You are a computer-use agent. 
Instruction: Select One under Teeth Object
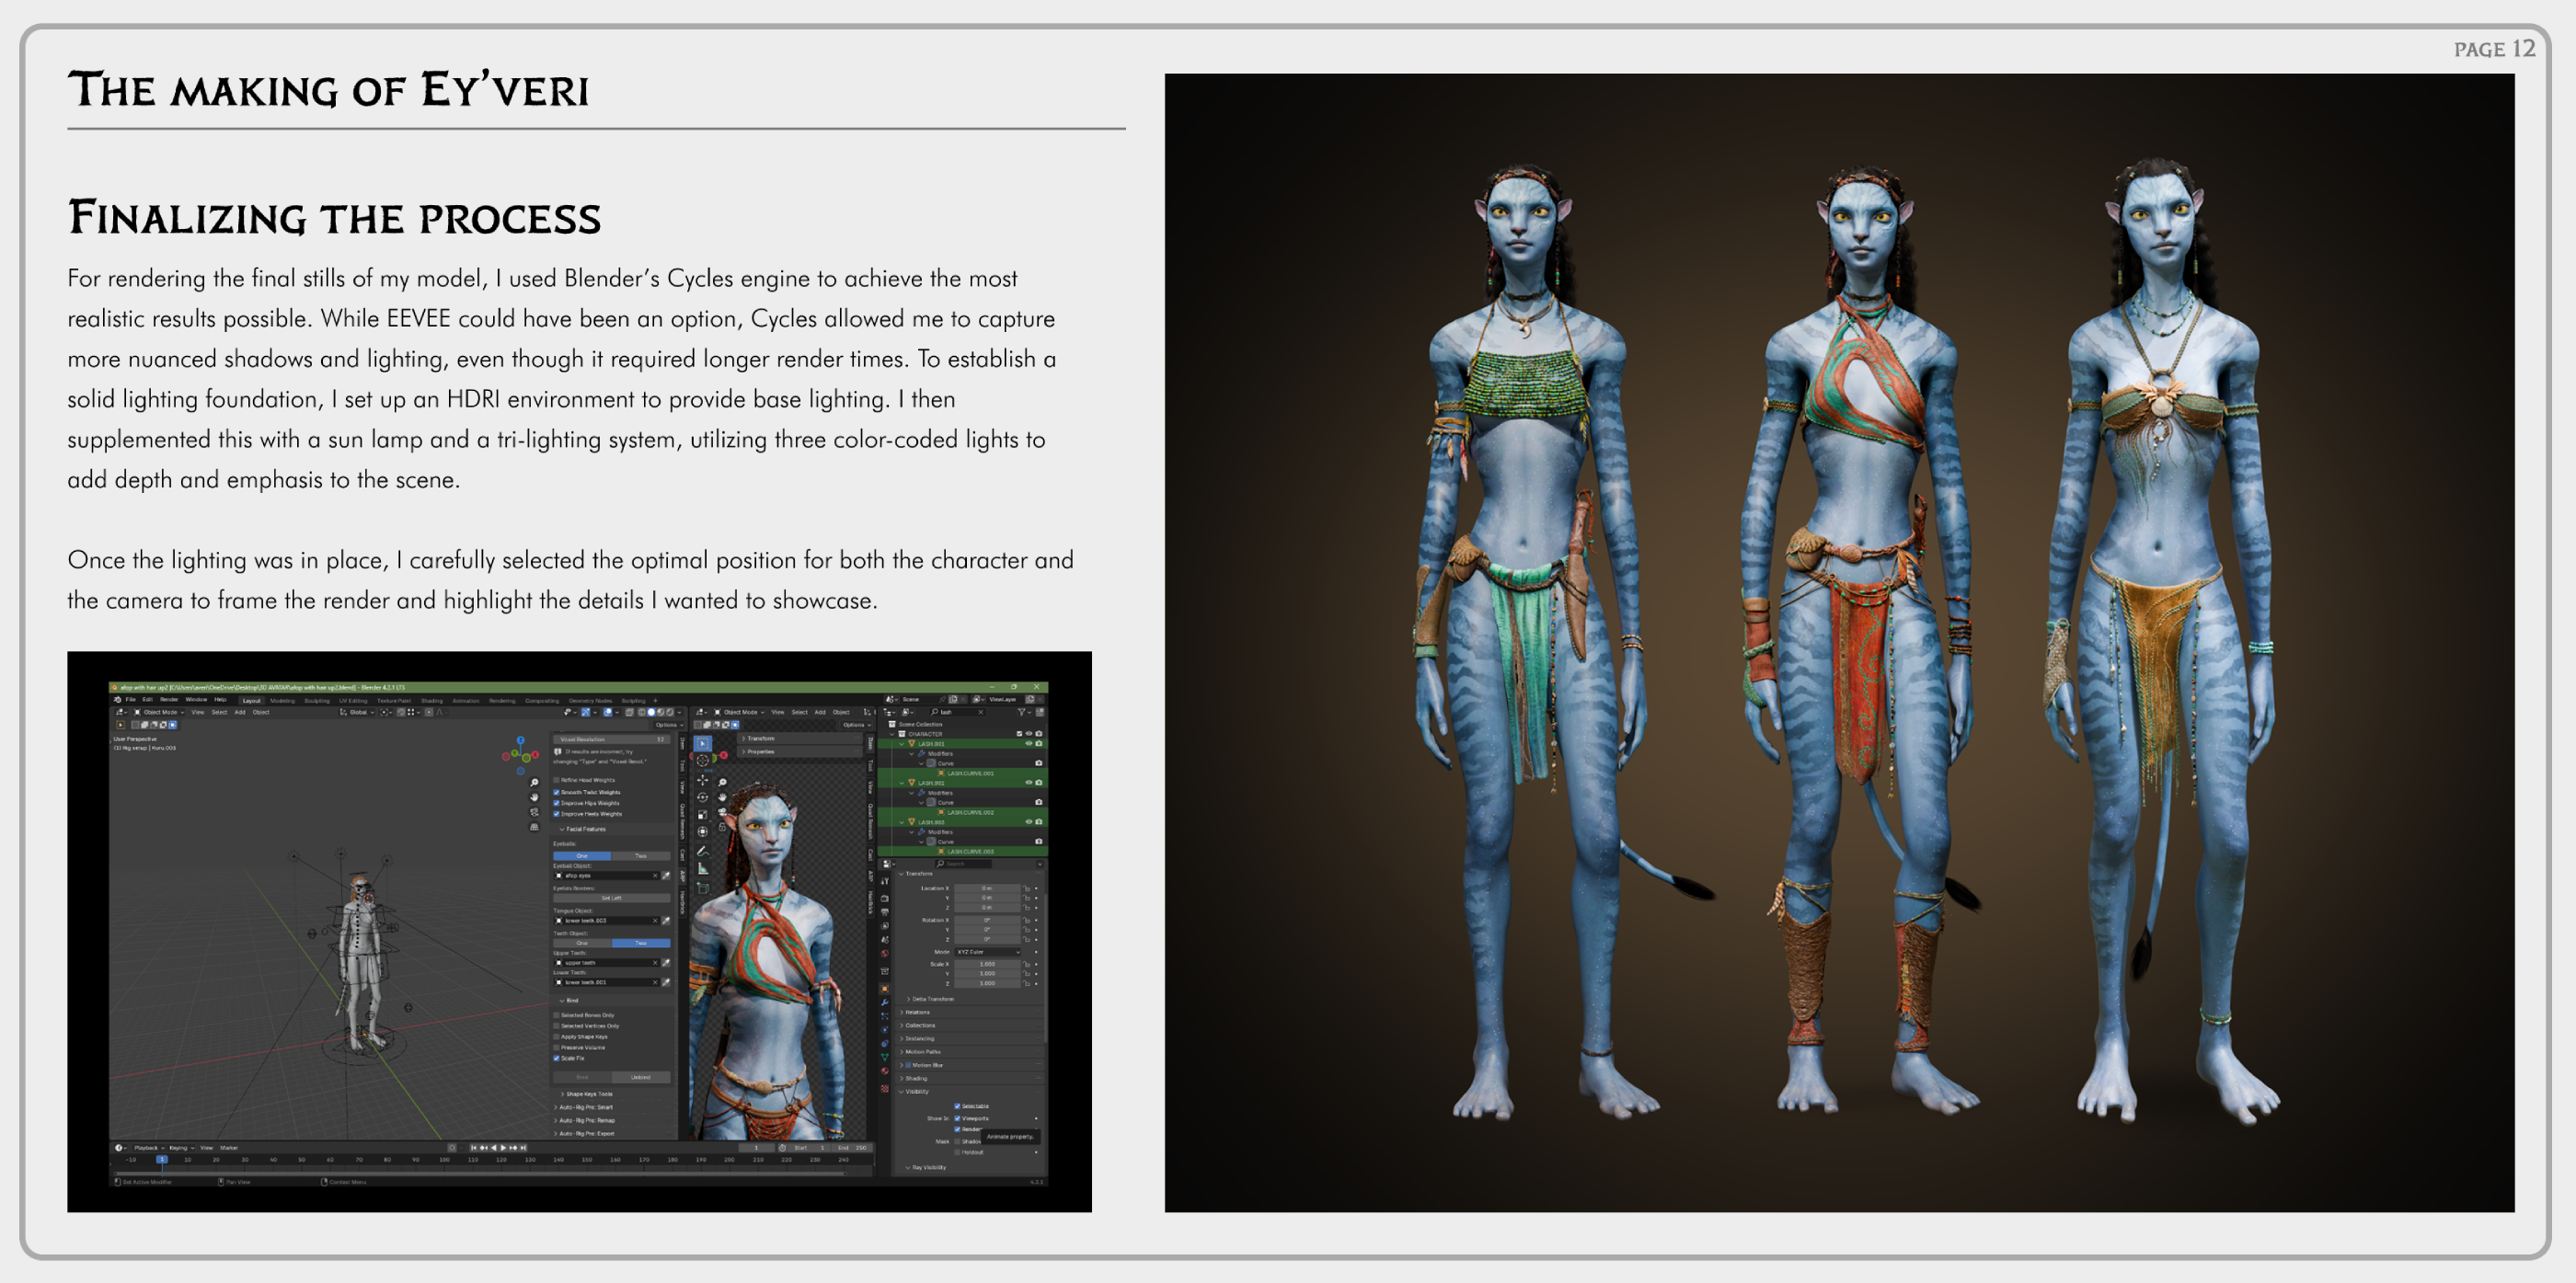click(583, 944)
